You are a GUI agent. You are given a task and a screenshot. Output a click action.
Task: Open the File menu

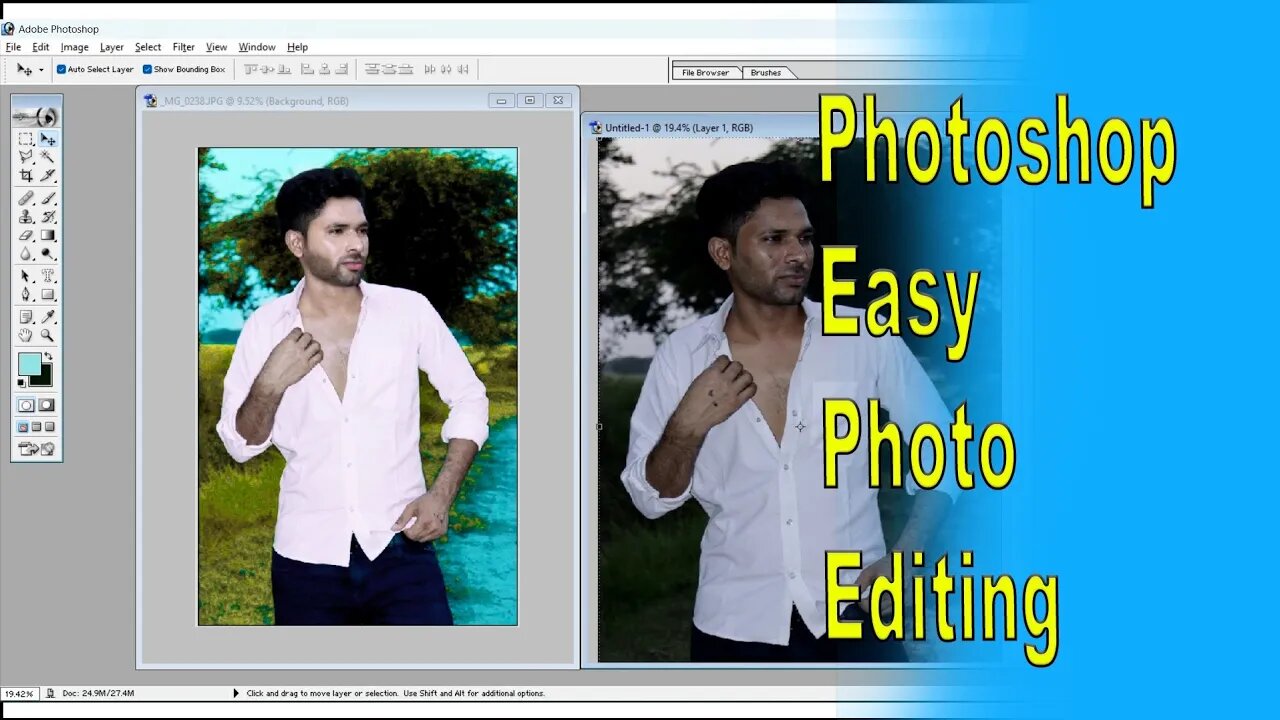tap(13, 47)
